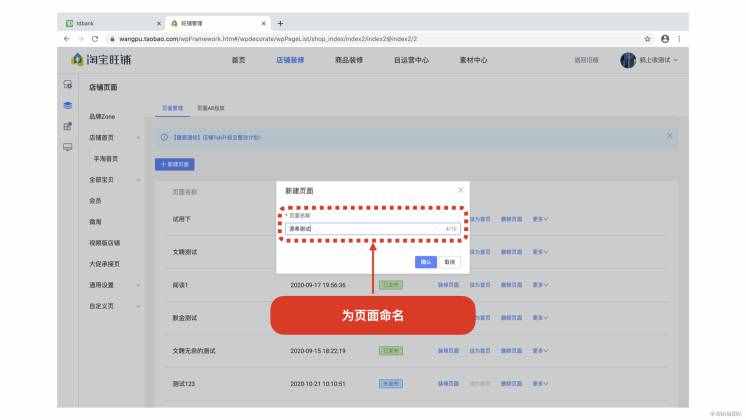Open 微淘 in the sidebar
Image resolution: width=746 pixels, height=420 pixels.
pyautogui.click(x=95, y=222)
